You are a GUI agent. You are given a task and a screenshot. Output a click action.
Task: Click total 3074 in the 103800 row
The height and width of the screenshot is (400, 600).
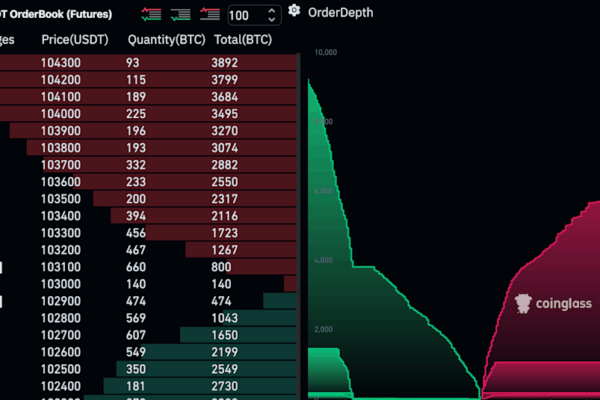point(225,148)
